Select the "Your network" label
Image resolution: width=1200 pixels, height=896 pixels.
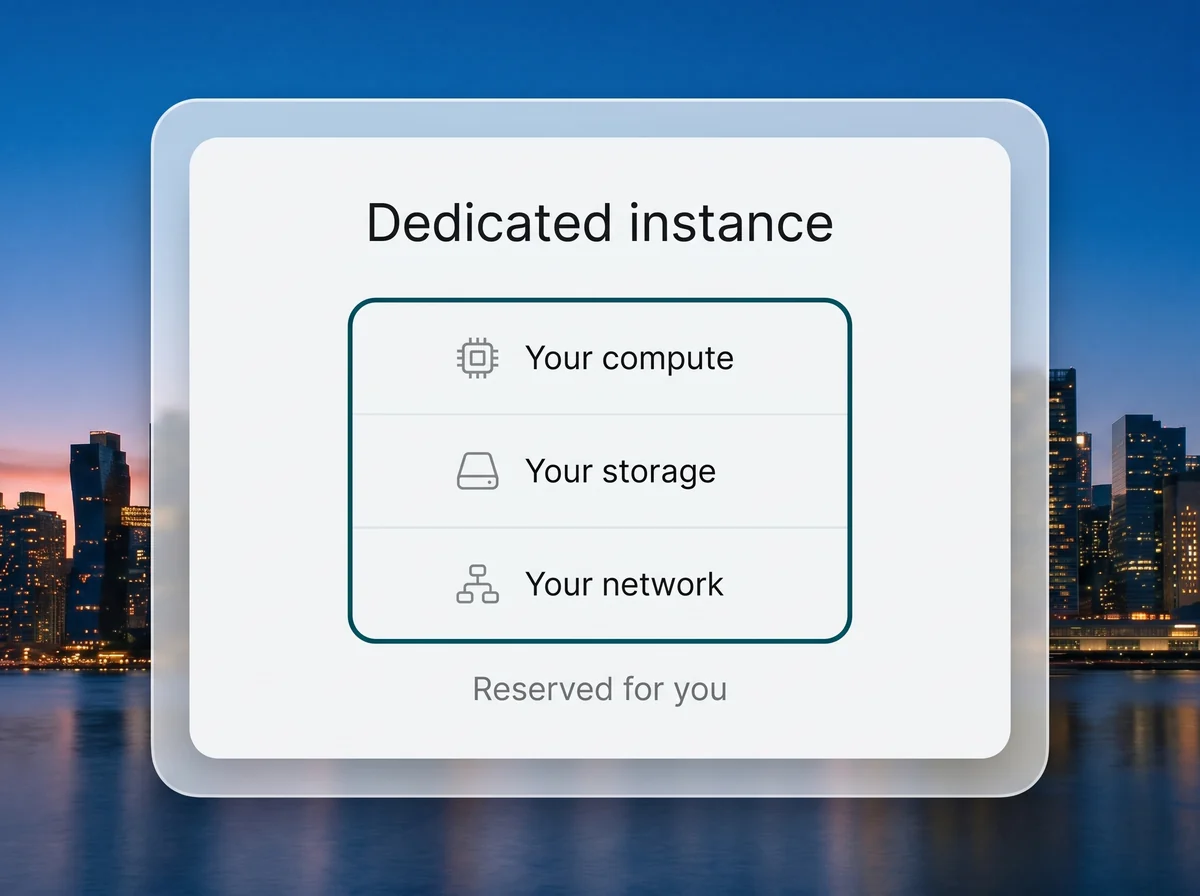(x=624, y=584)
